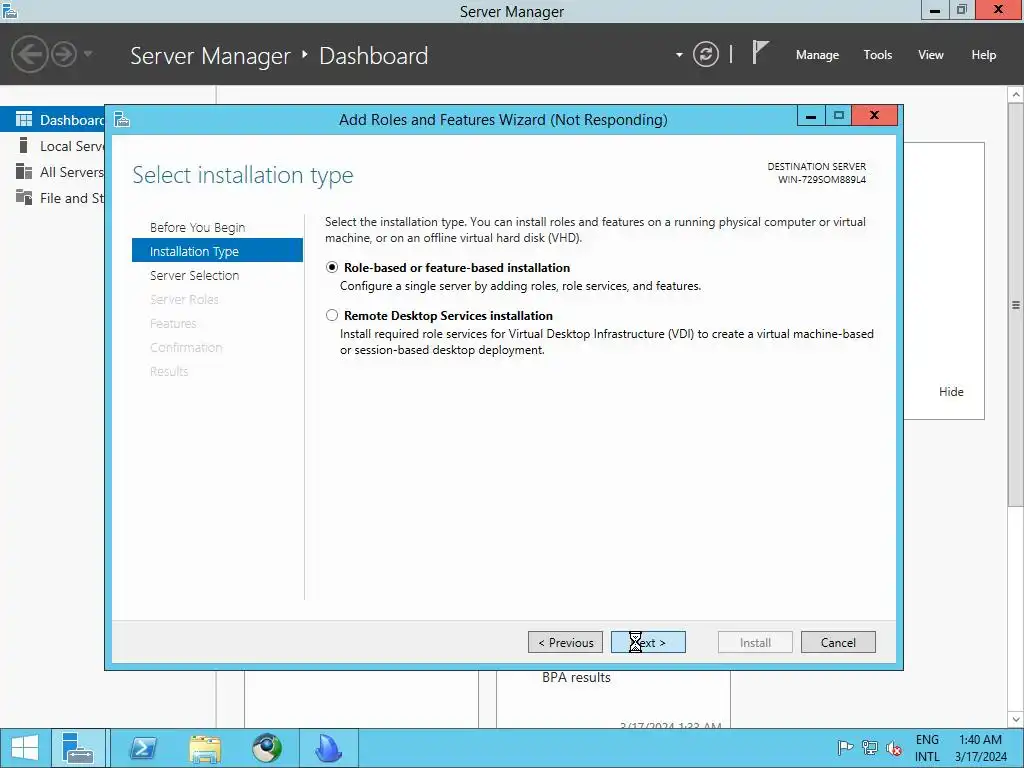Open the Tools menu
1024x768 pixels.
click(878, 55)
